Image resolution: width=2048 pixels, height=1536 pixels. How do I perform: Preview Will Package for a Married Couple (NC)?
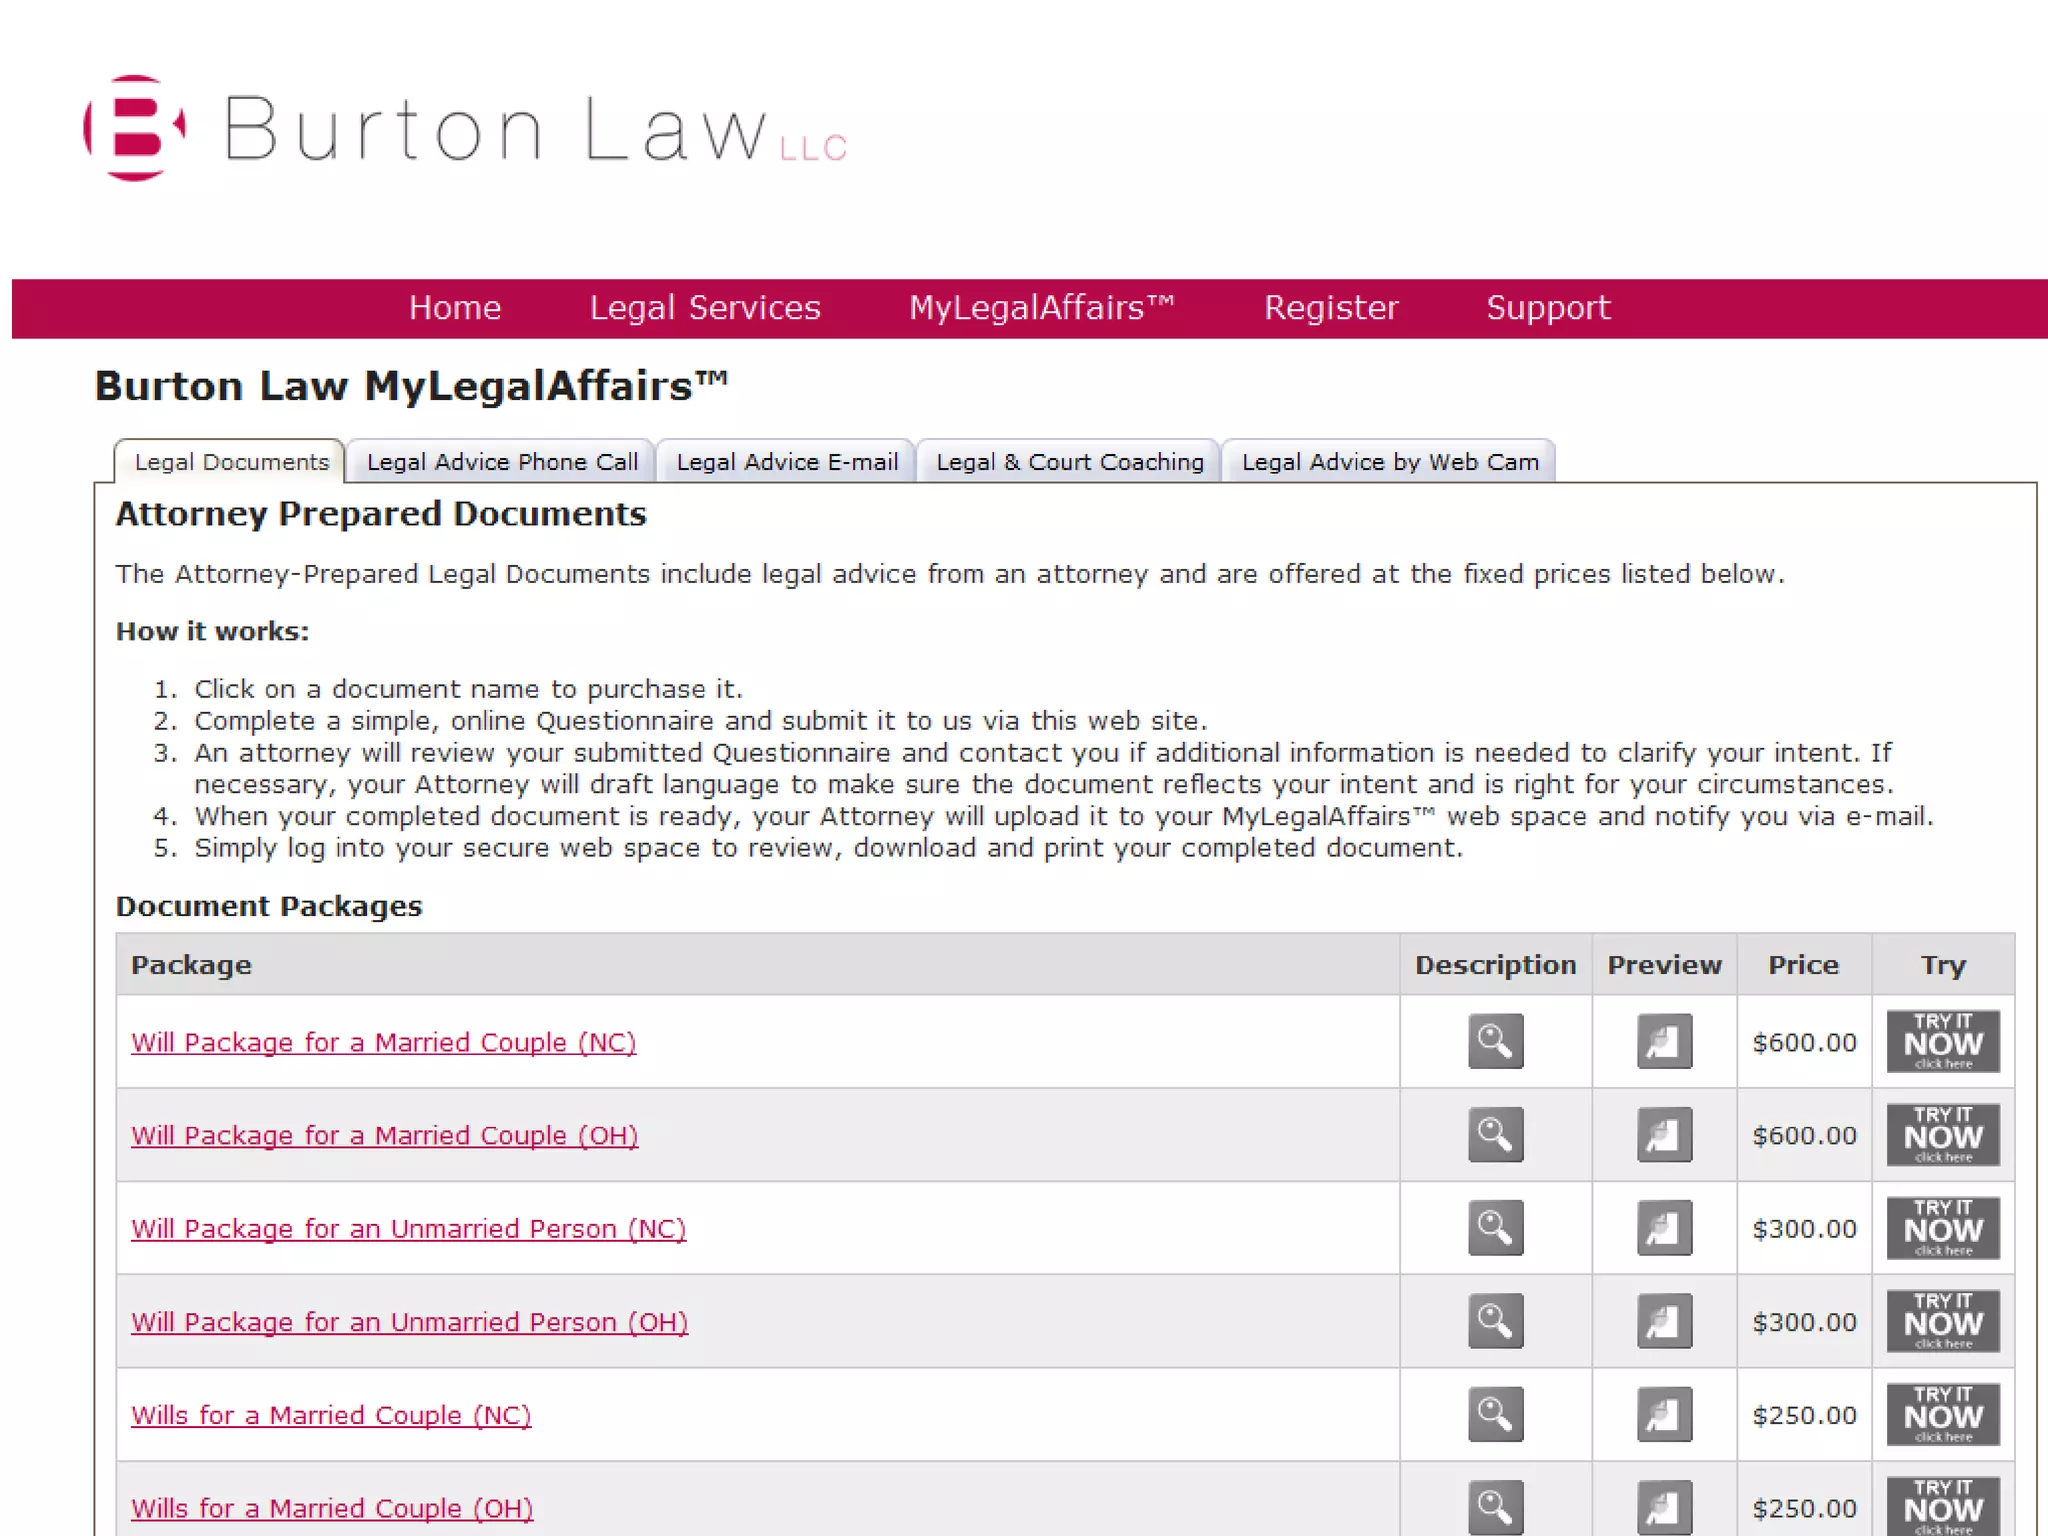[x=1664, y=1041]
